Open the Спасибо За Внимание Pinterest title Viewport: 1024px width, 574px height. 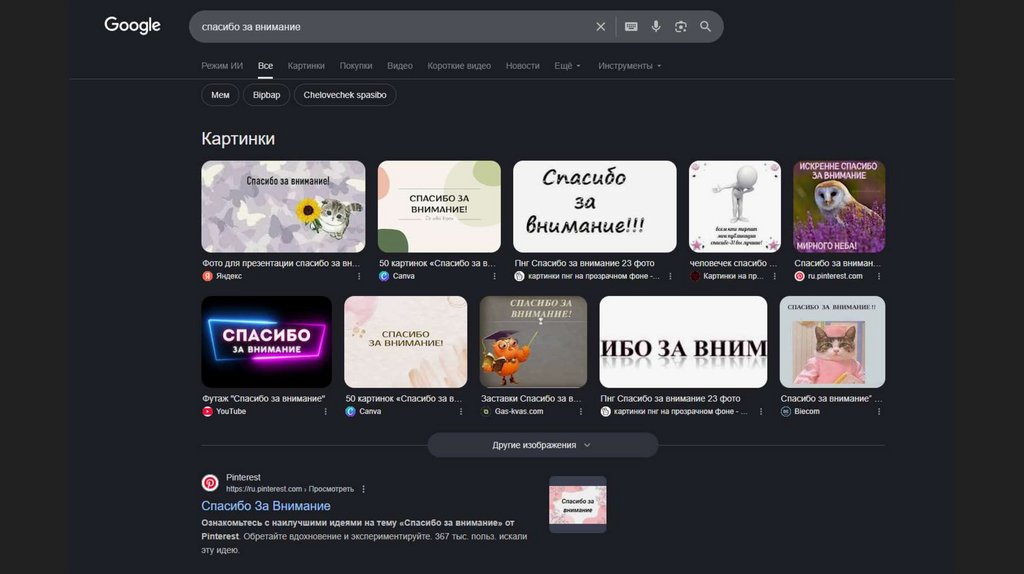pos(266,505)
